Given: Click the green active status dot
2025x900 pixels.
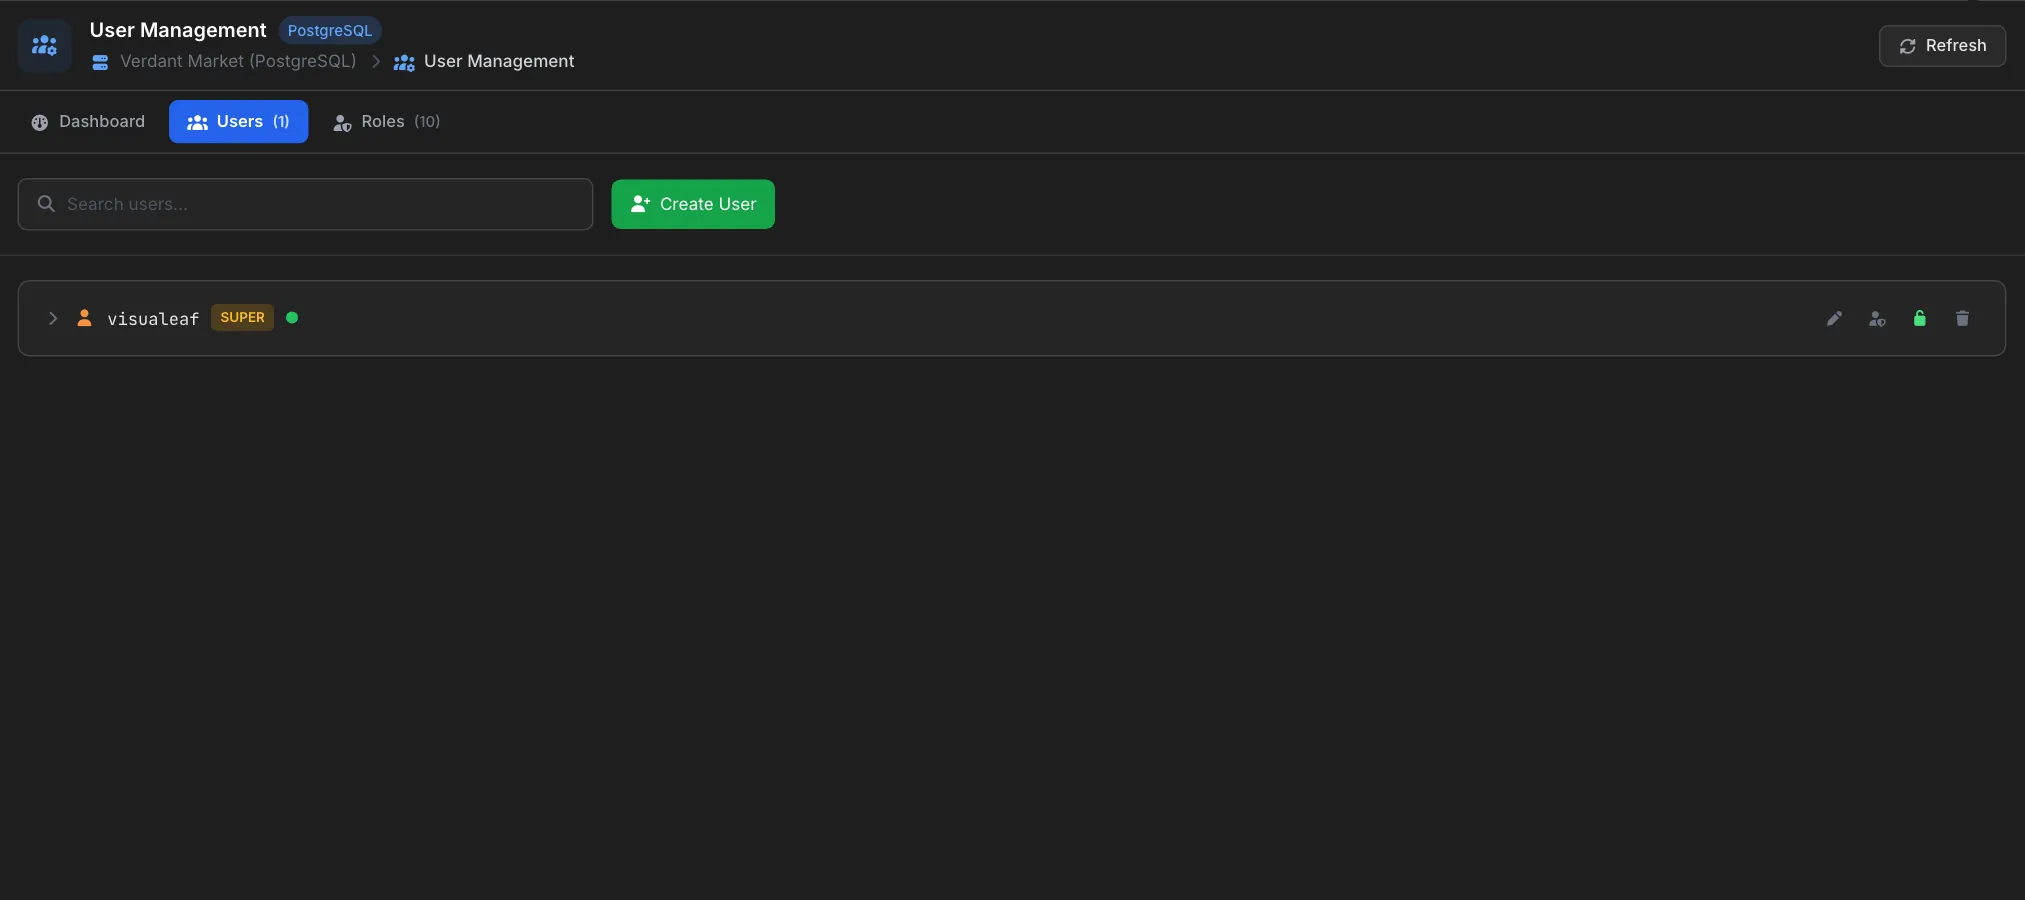Looking at the screenshot, I should click(292, 318).
